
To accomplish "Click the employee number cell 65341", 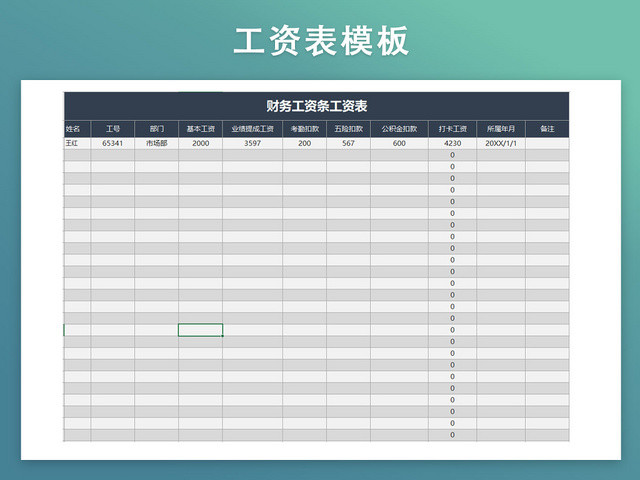I will (x=113, y=143).
